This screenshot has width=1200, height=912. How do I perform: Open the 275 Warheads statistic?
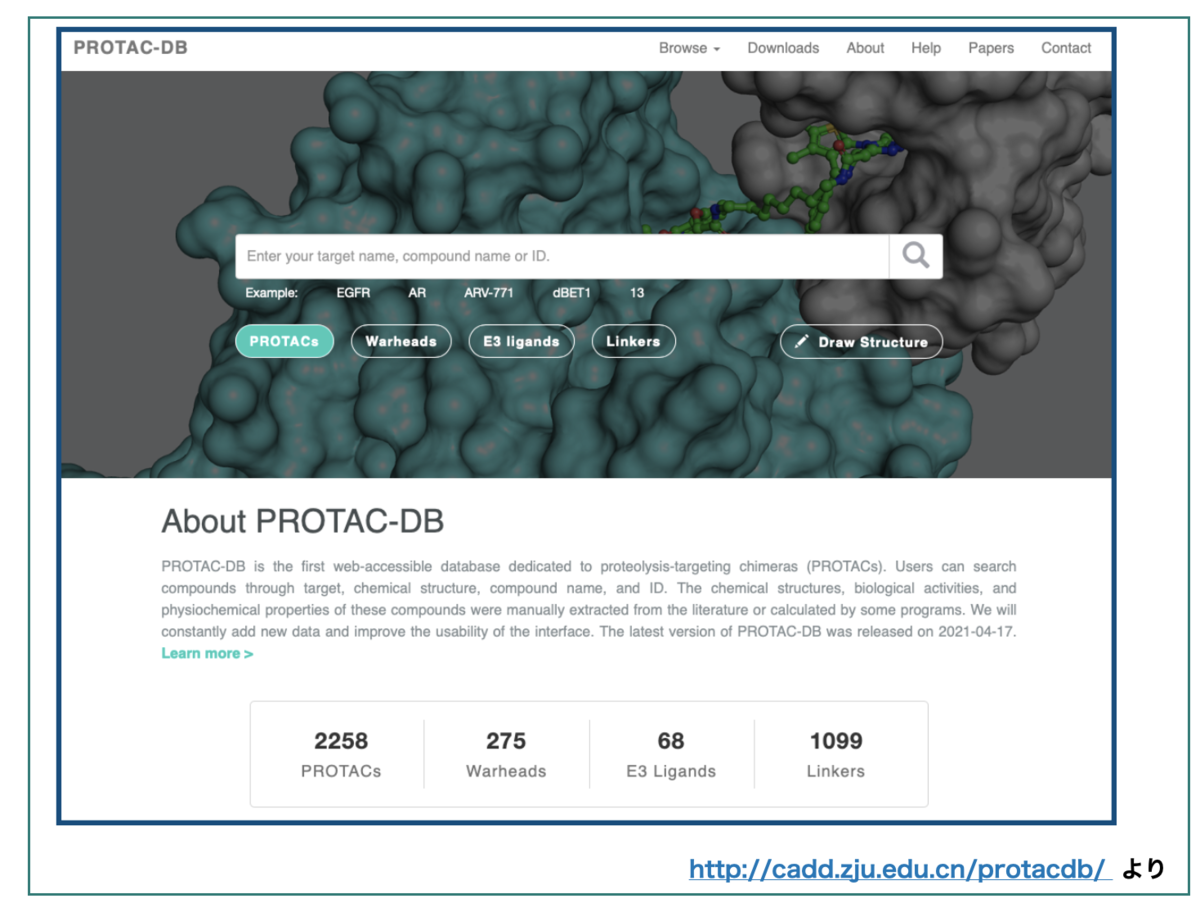(506, 754)
